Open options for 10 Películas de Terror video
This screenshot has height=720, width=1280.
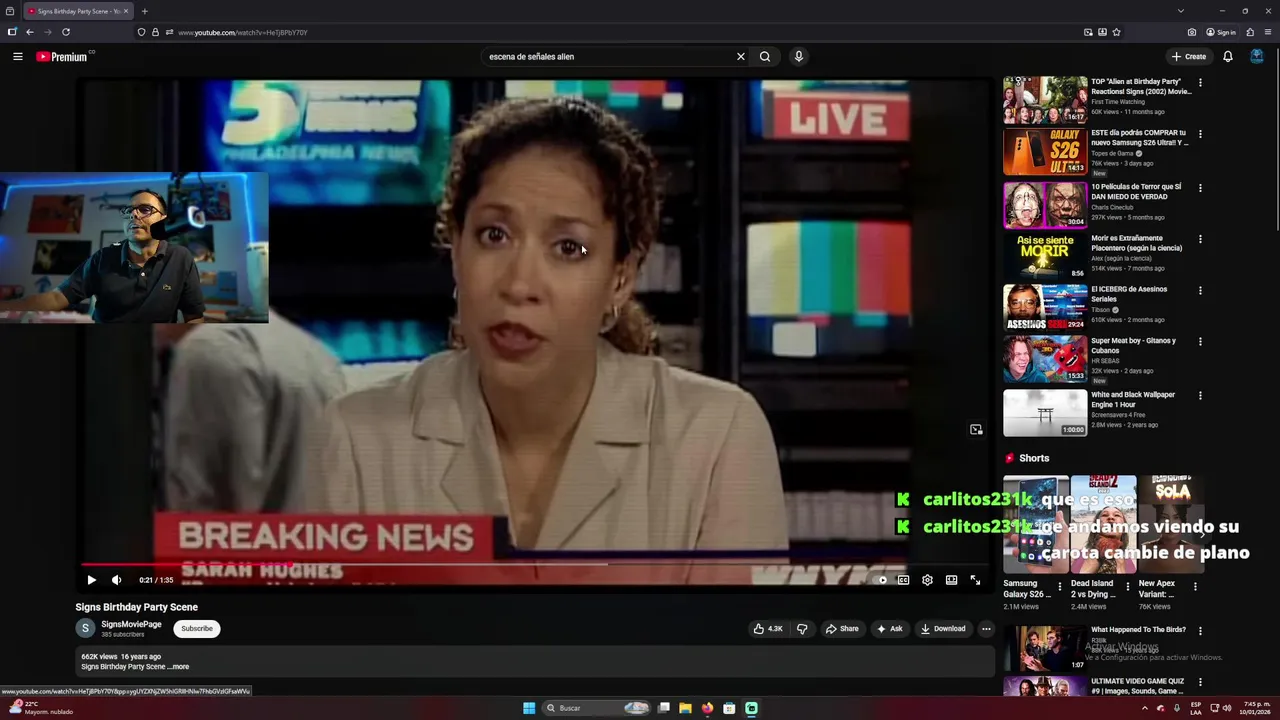[1200, 188]
